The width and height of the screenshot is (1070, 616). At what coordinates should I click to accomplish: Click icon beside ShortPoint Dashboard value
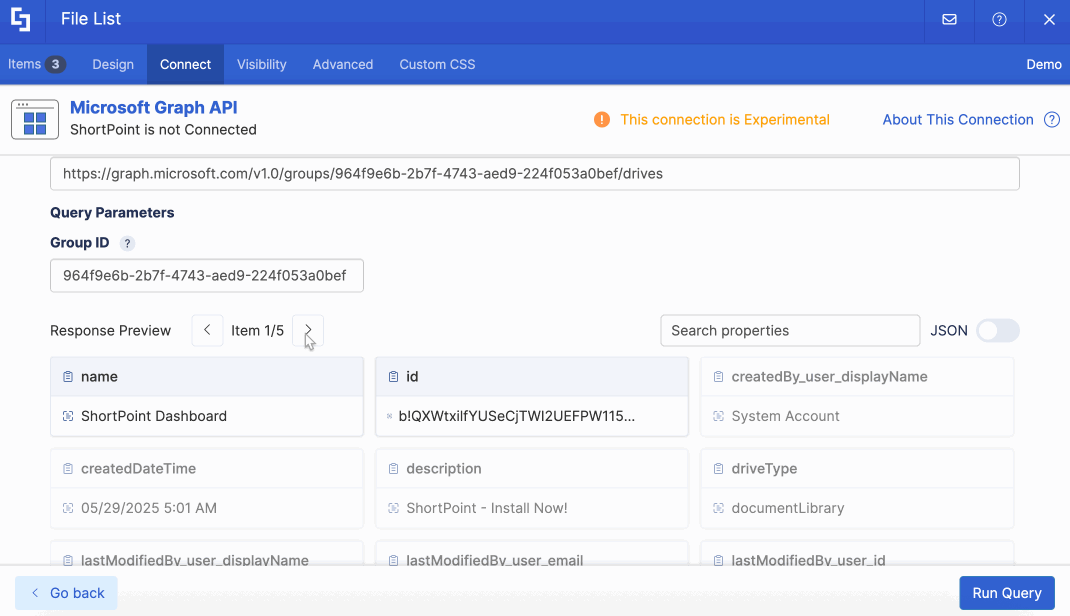[68, 416]
